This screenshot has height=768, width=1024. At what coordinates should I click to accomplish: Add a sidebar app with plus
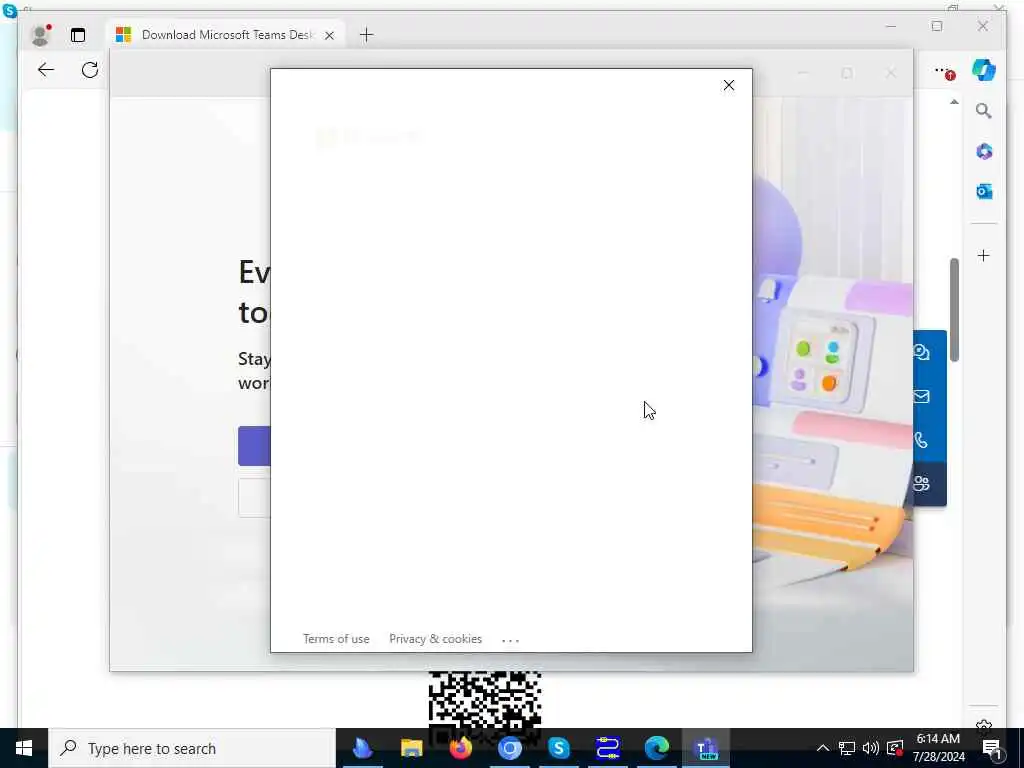pyautogui.click(x=984, y=255)
